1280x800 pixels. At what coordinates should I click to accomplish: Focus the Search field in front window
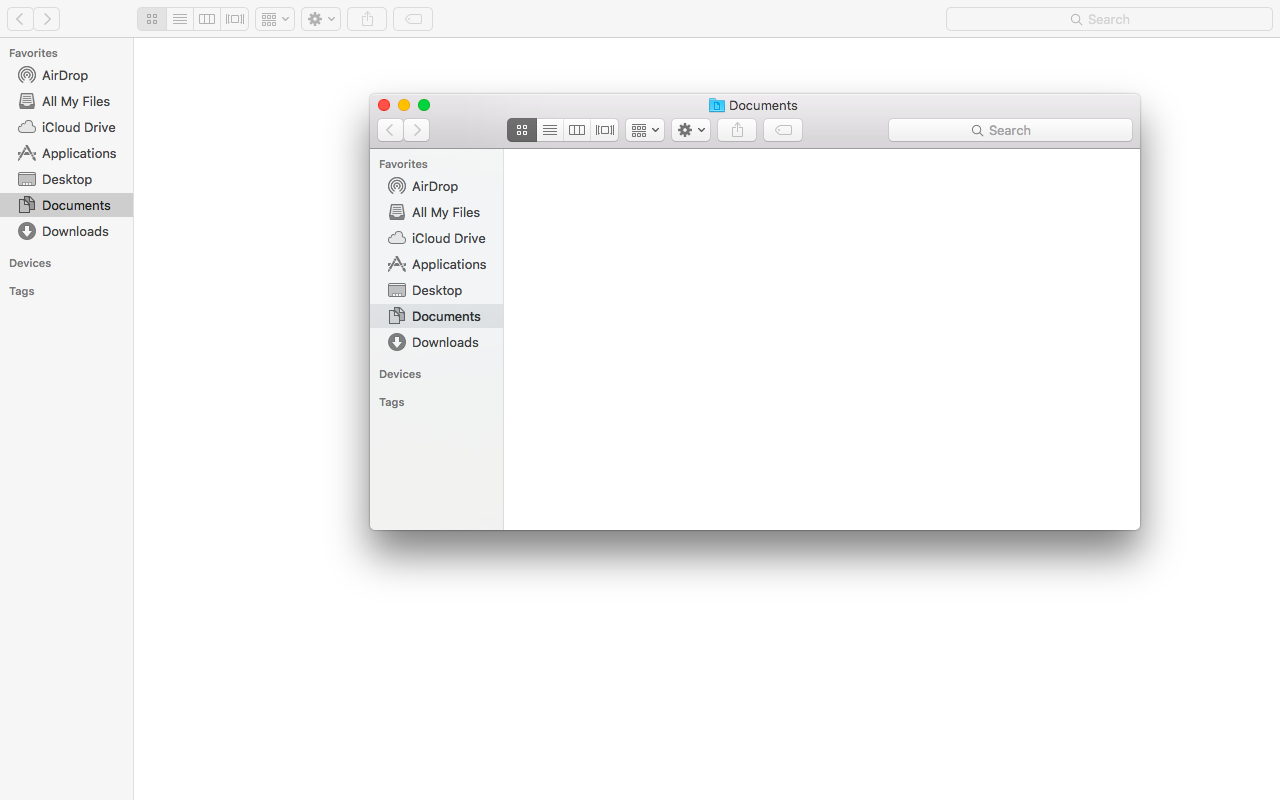[1010, 130]
